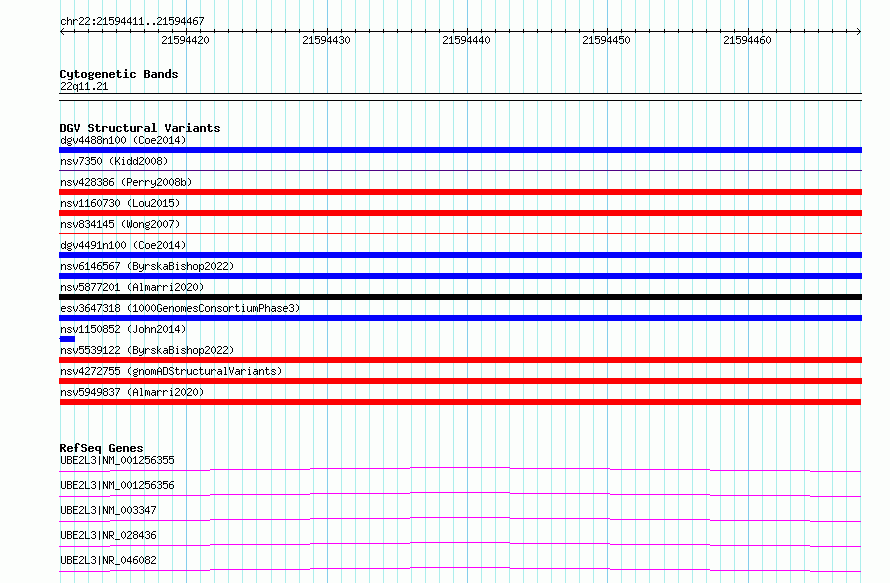Open variant esv3647318 (1000GenomesConsortiumPhase3) label

[x=180, y=308]
